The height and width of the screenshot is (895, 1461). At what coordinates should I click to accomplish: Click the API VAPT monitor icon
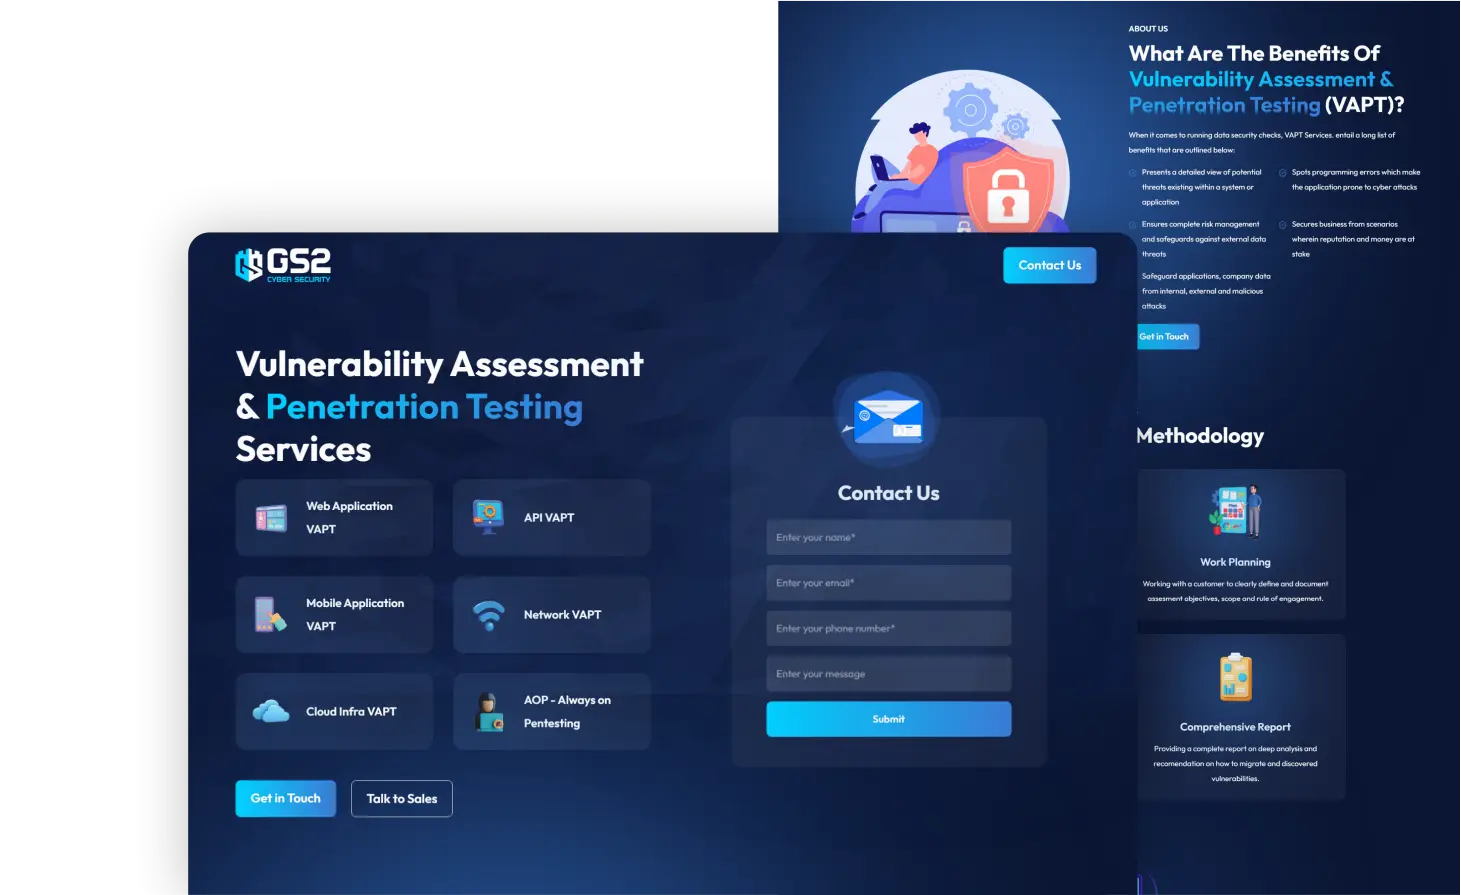point(488,516)
